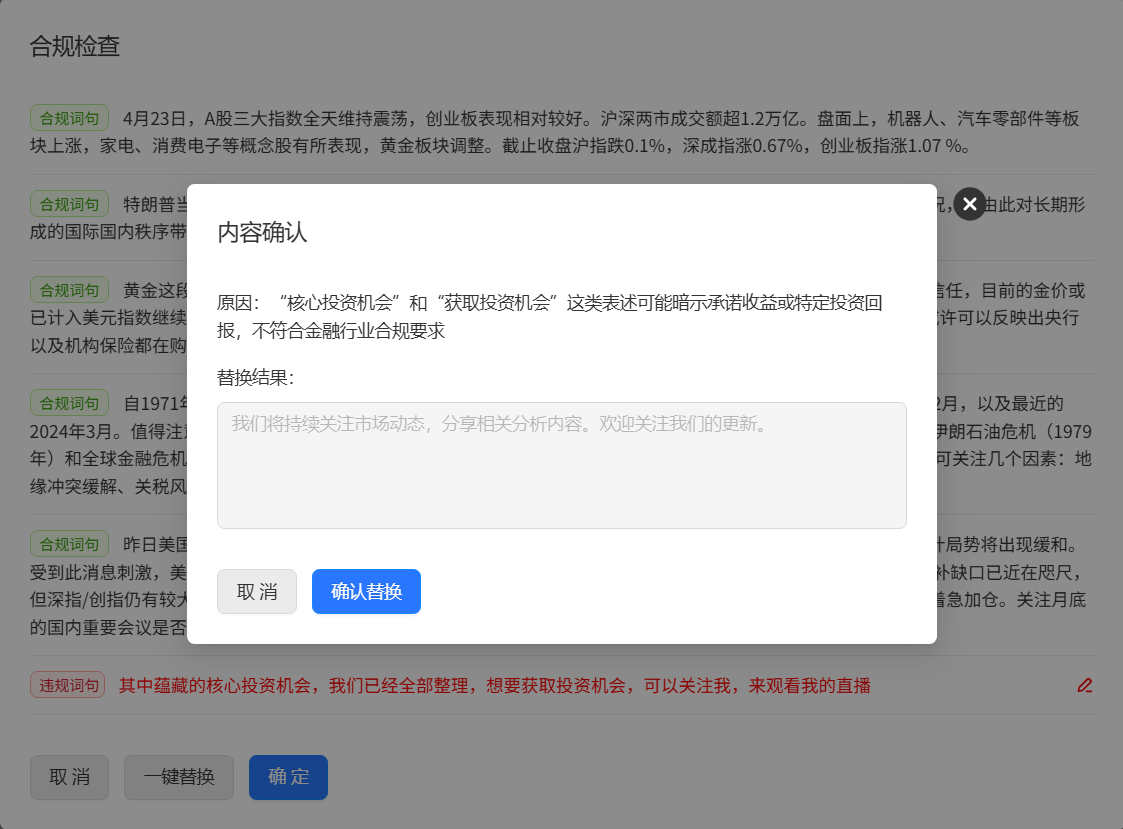Click the 原因 explanation text in dialog
This screenshot has height=829, width=1123.
pos(550,316)
